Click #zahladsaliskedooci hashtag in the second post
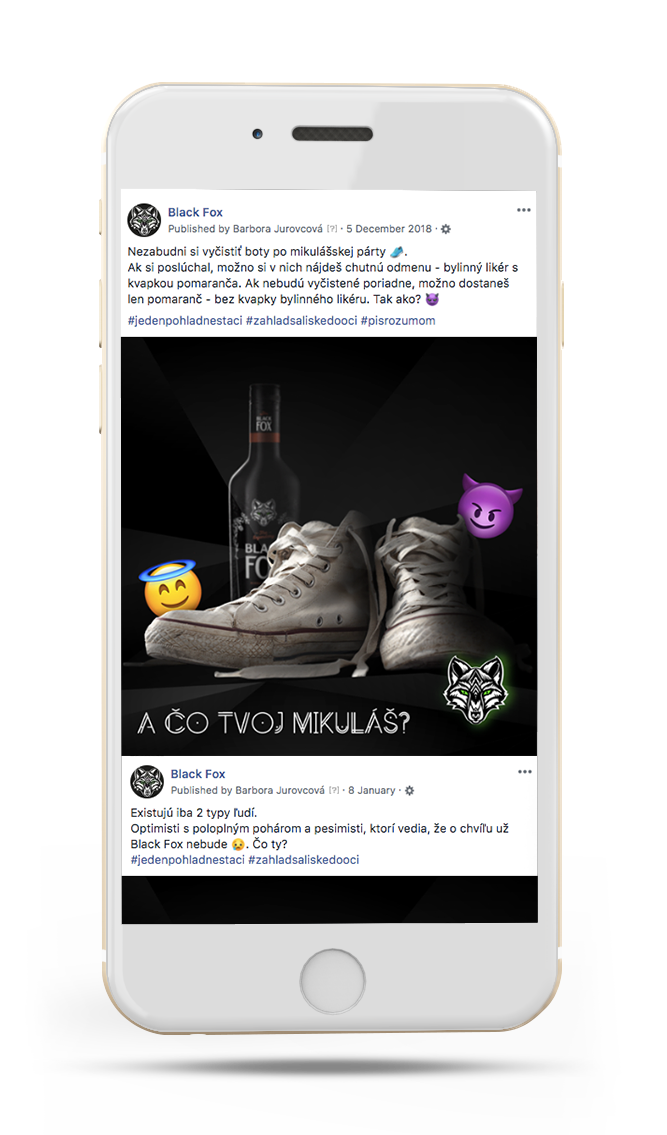The image size is (667, 1135). click(303, 860)
